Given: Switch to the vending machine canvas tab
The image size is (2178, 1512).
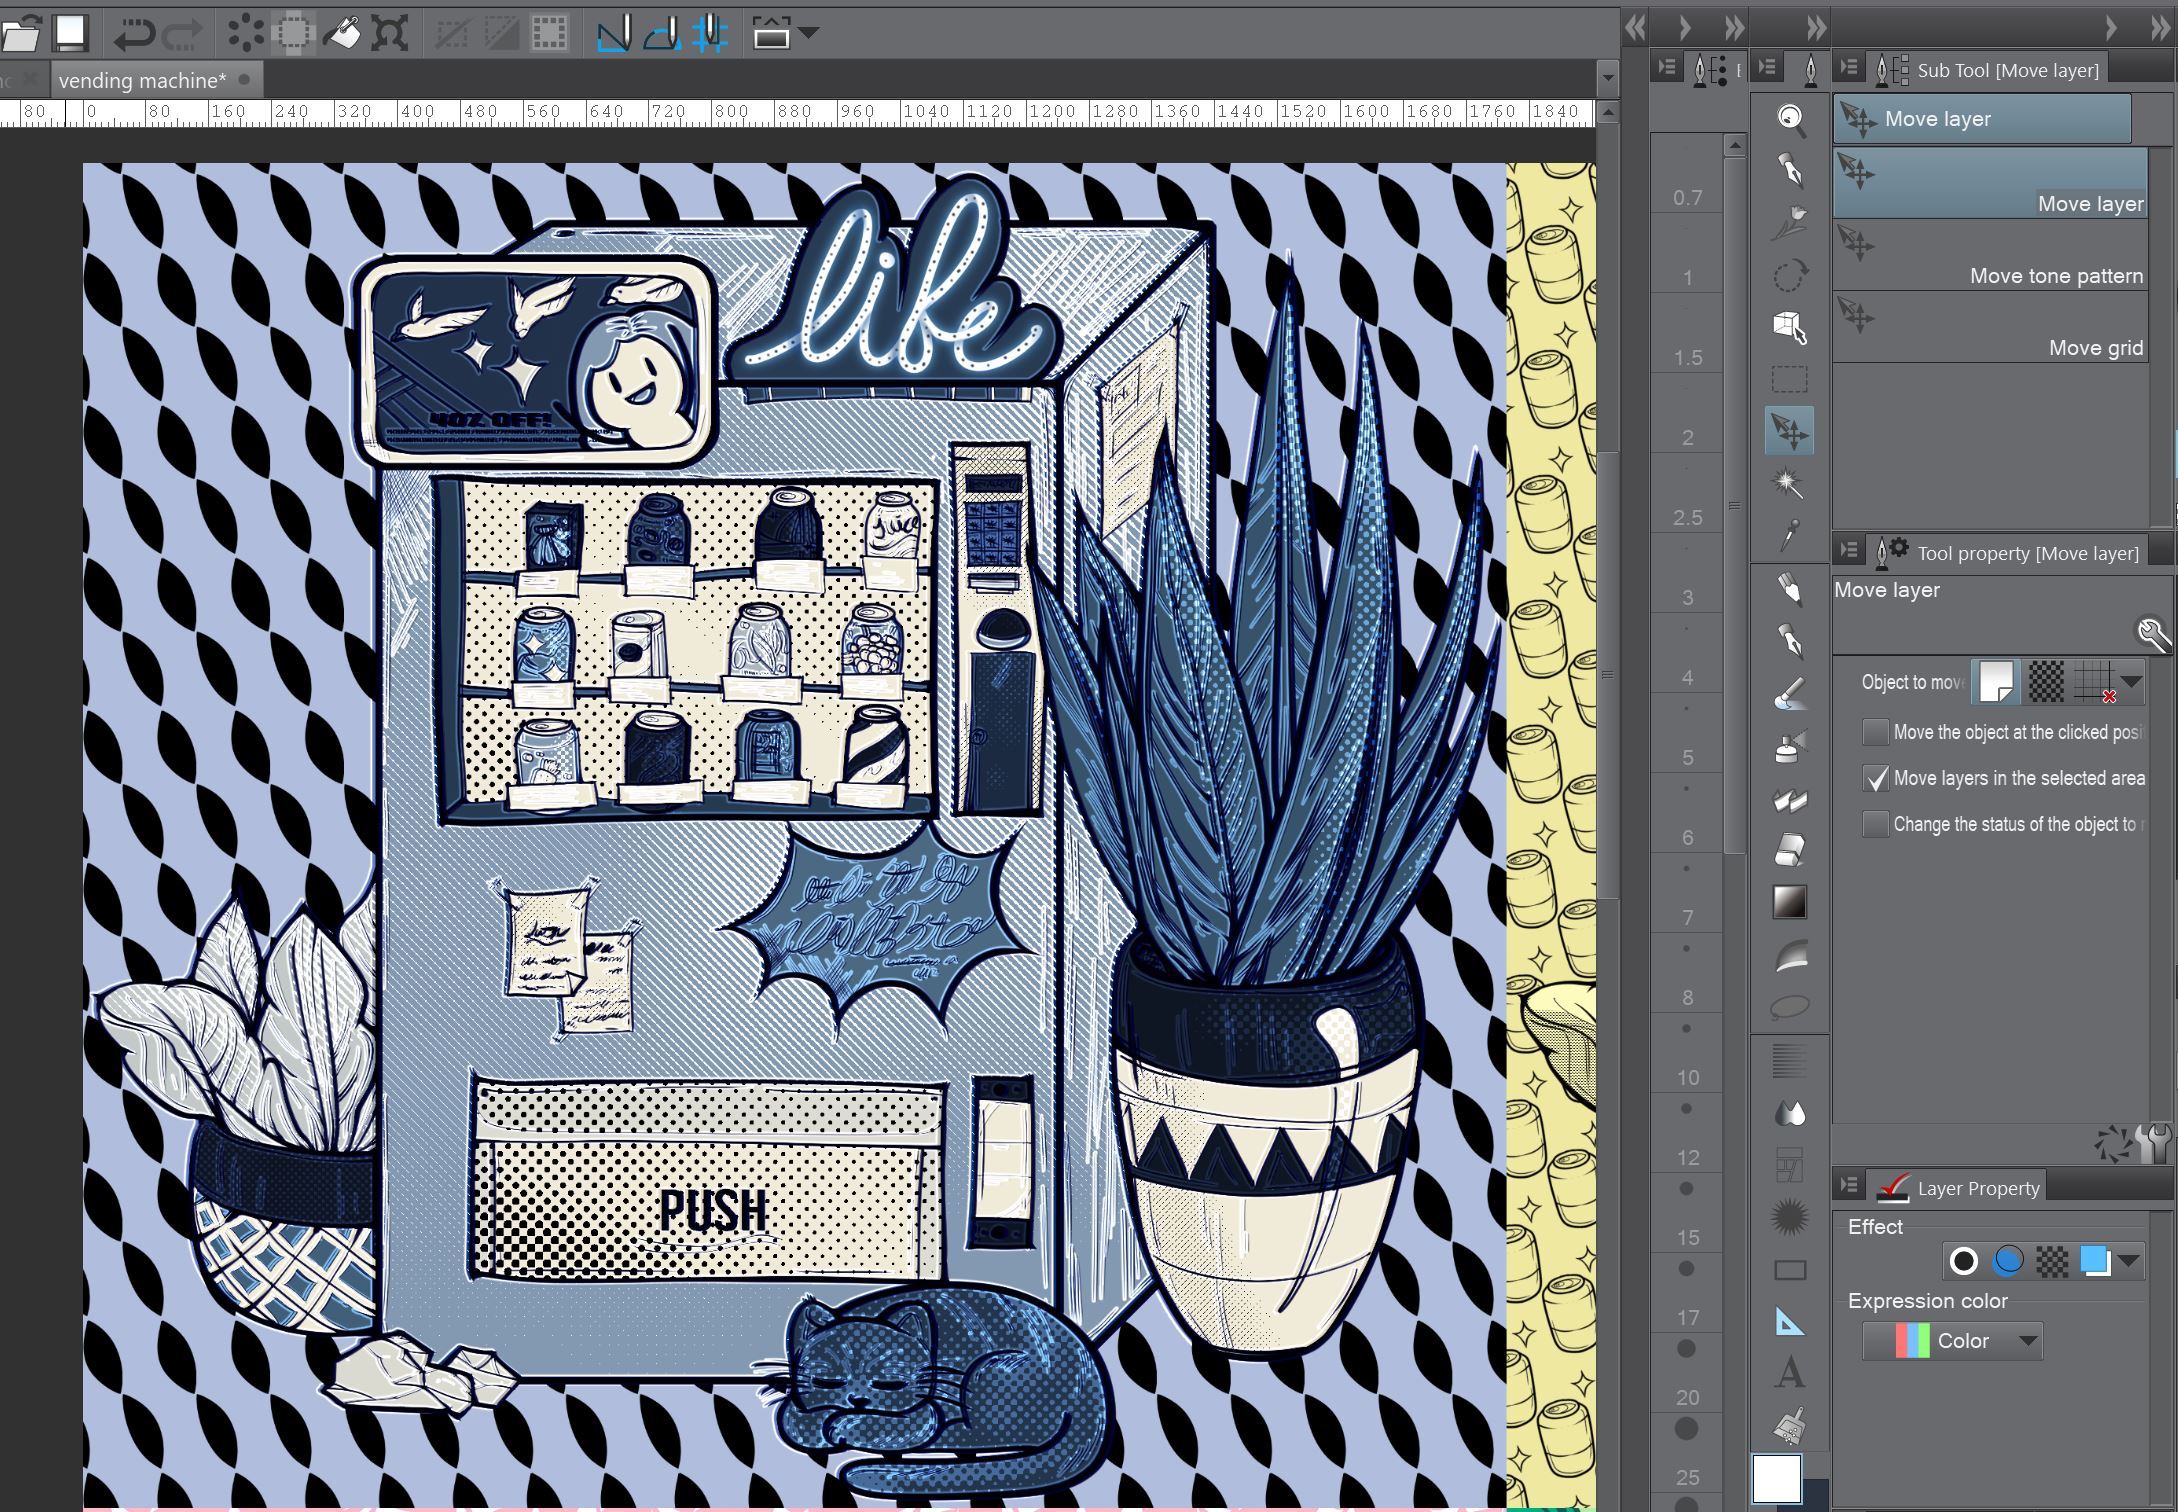Looking at the screenshot, I should point(142,80).
